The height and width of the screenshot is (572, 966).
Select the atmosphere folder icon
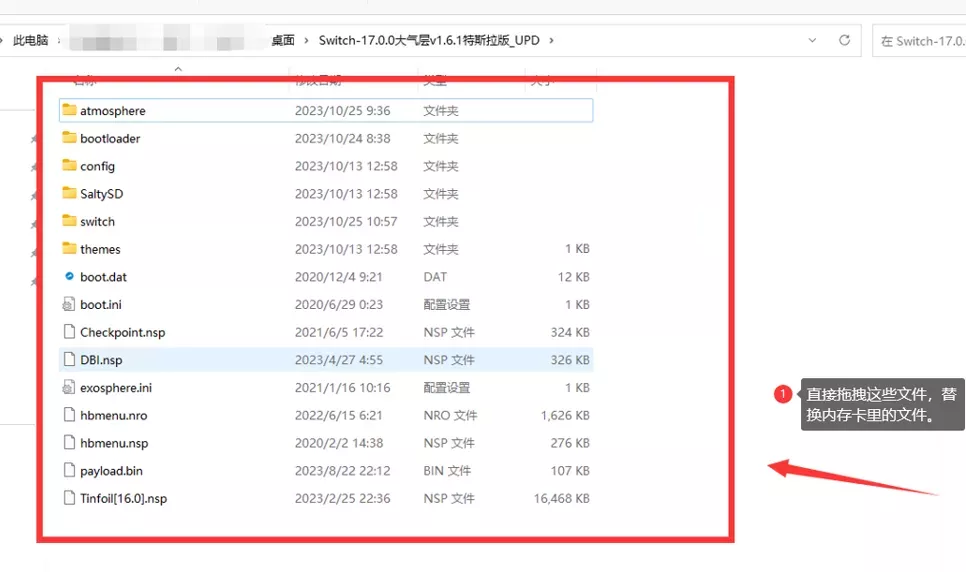point(70,110)
